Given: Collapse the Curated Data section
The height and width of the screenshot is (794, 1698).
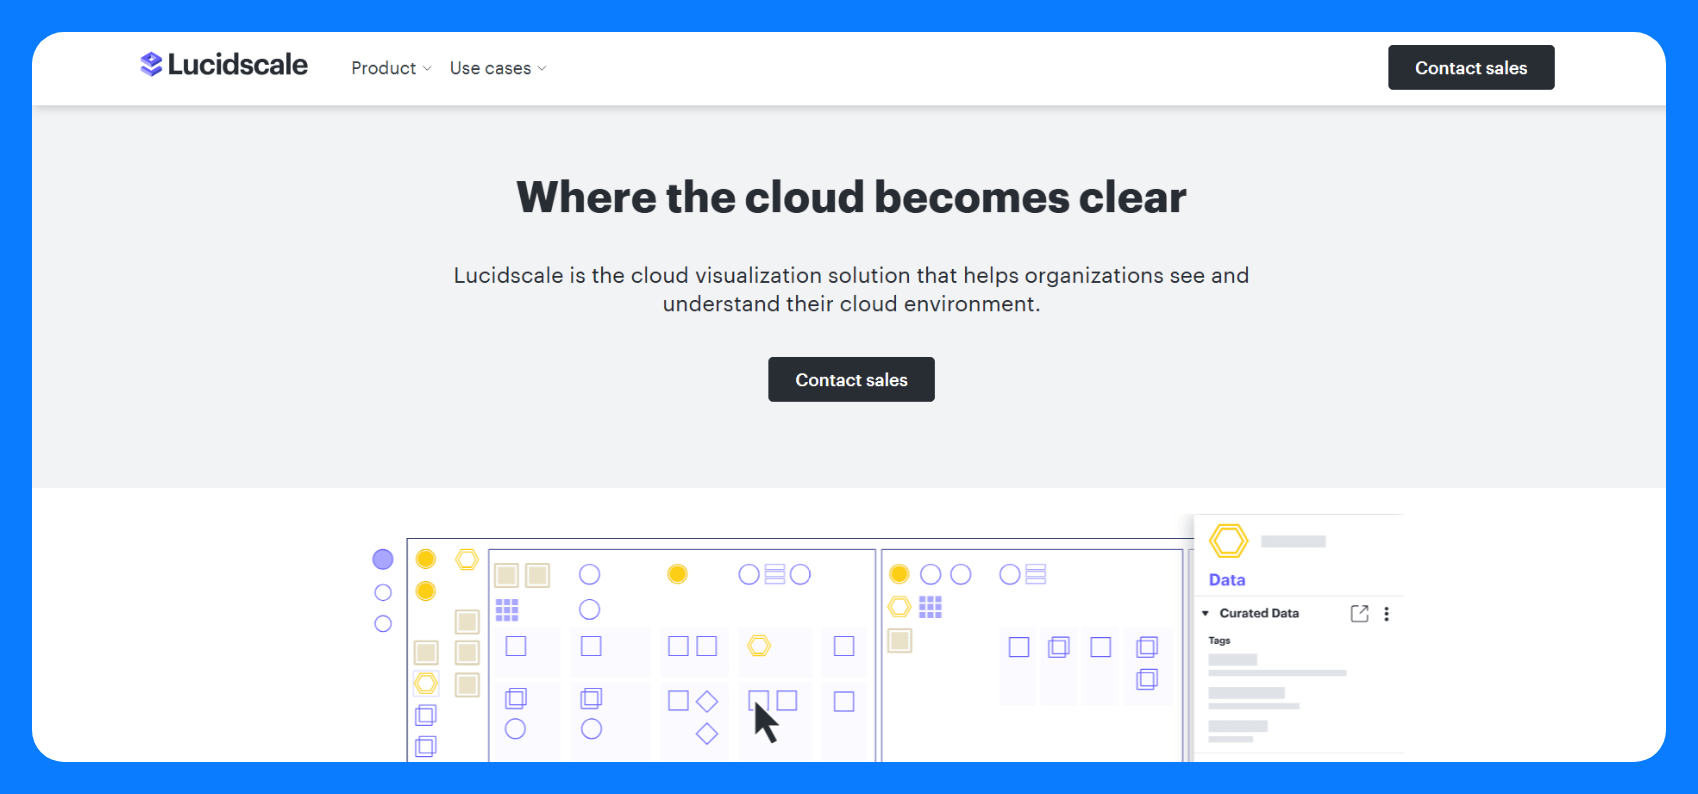Looking at the screenshot, I should [x=1205, y=613].
